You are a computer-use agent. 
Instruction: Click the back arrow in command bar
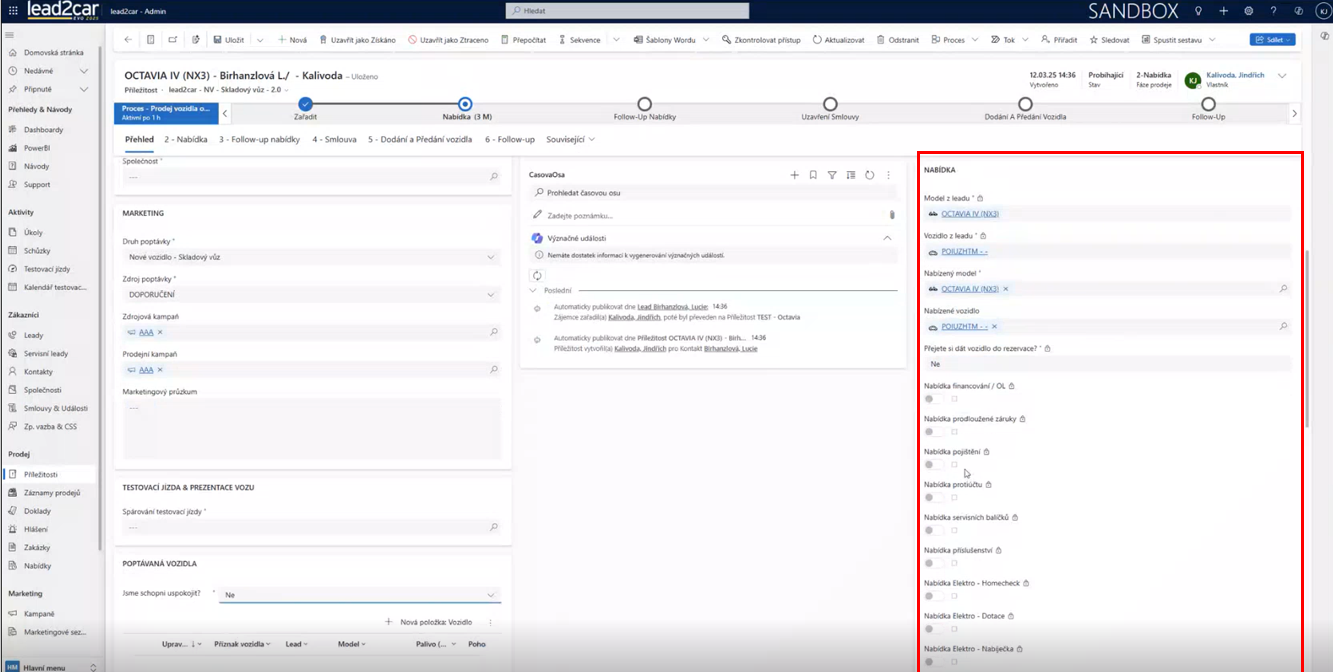pyautogui.click(x=128, y=40)
